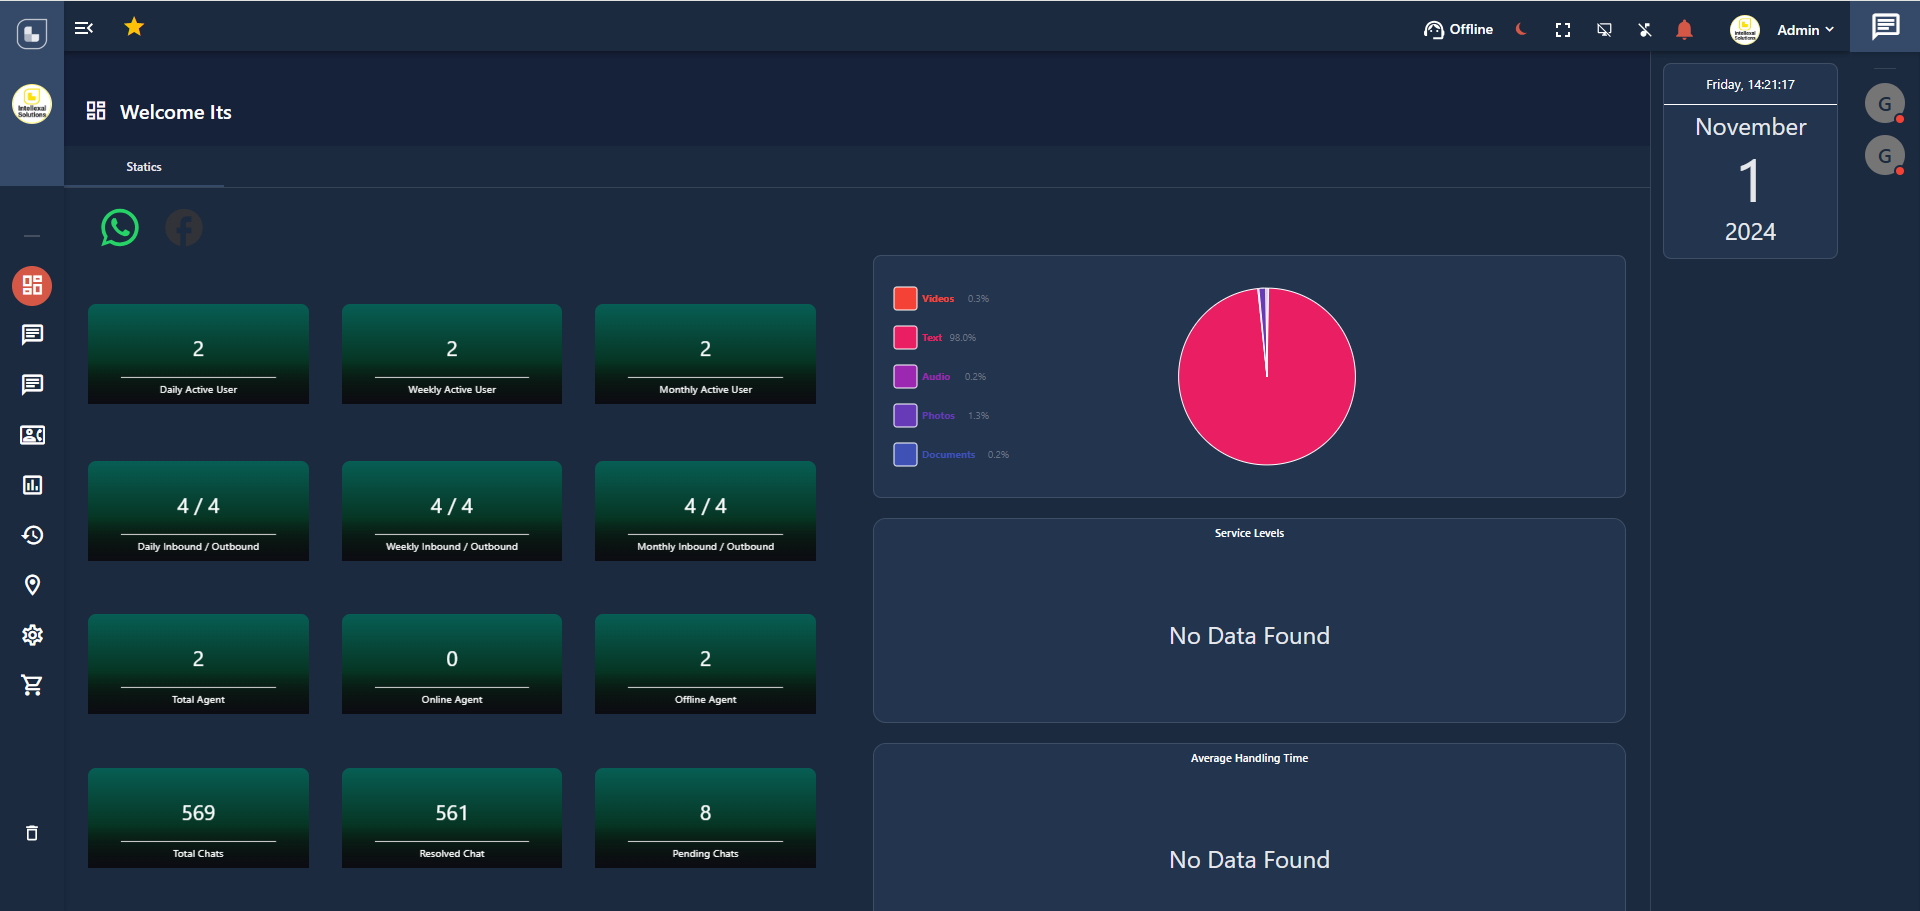The image size is (1920, 911).
Task: Click the Pending Chats card
Action: pyautogui.click(x=705, y=818)
